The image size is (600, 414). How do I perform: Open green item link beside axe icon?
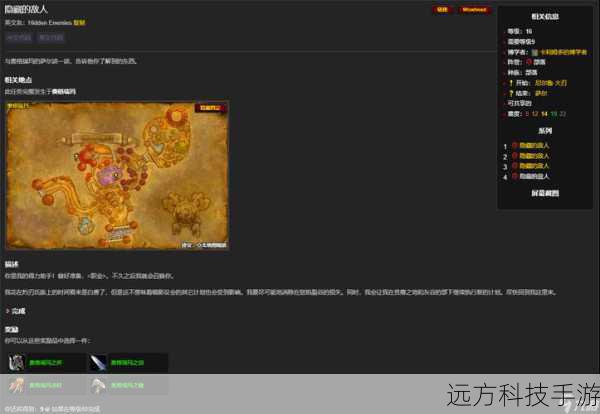tap(127, 385)
